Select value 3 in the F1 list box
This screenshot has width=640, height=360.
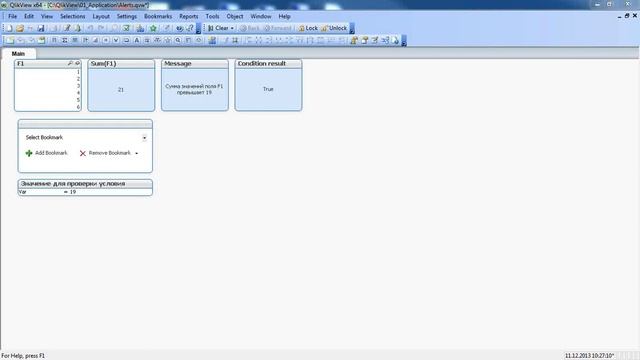[x=48, y=86]
